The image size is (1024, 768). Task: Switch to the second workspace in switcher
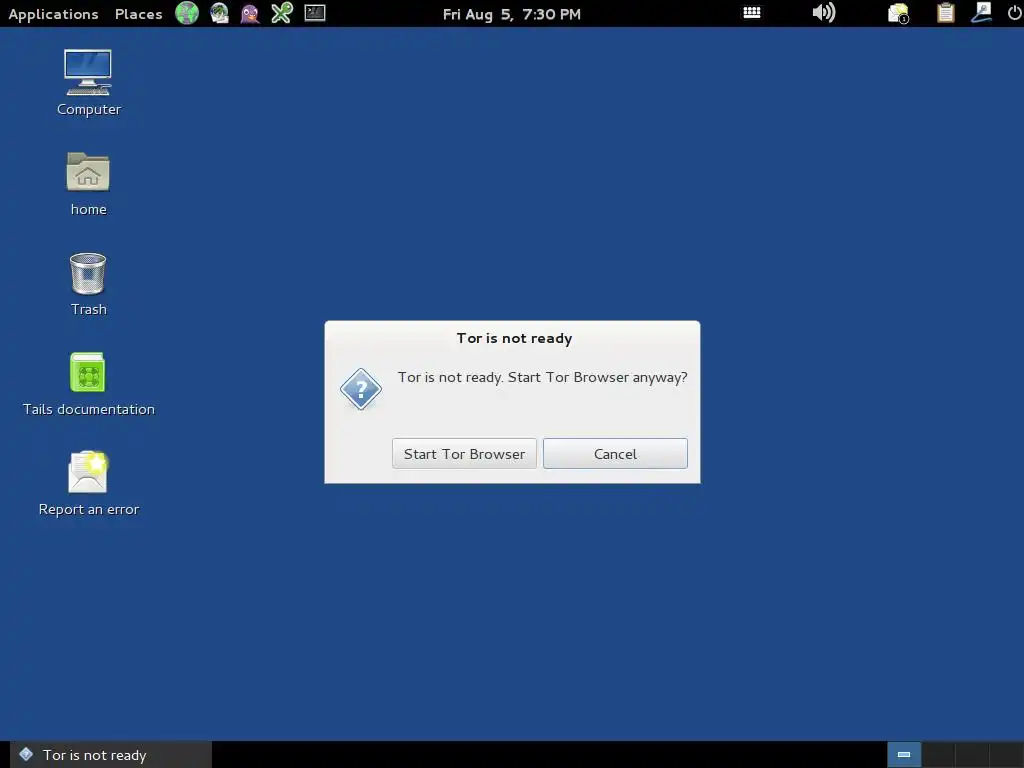(x=938, y=755)
